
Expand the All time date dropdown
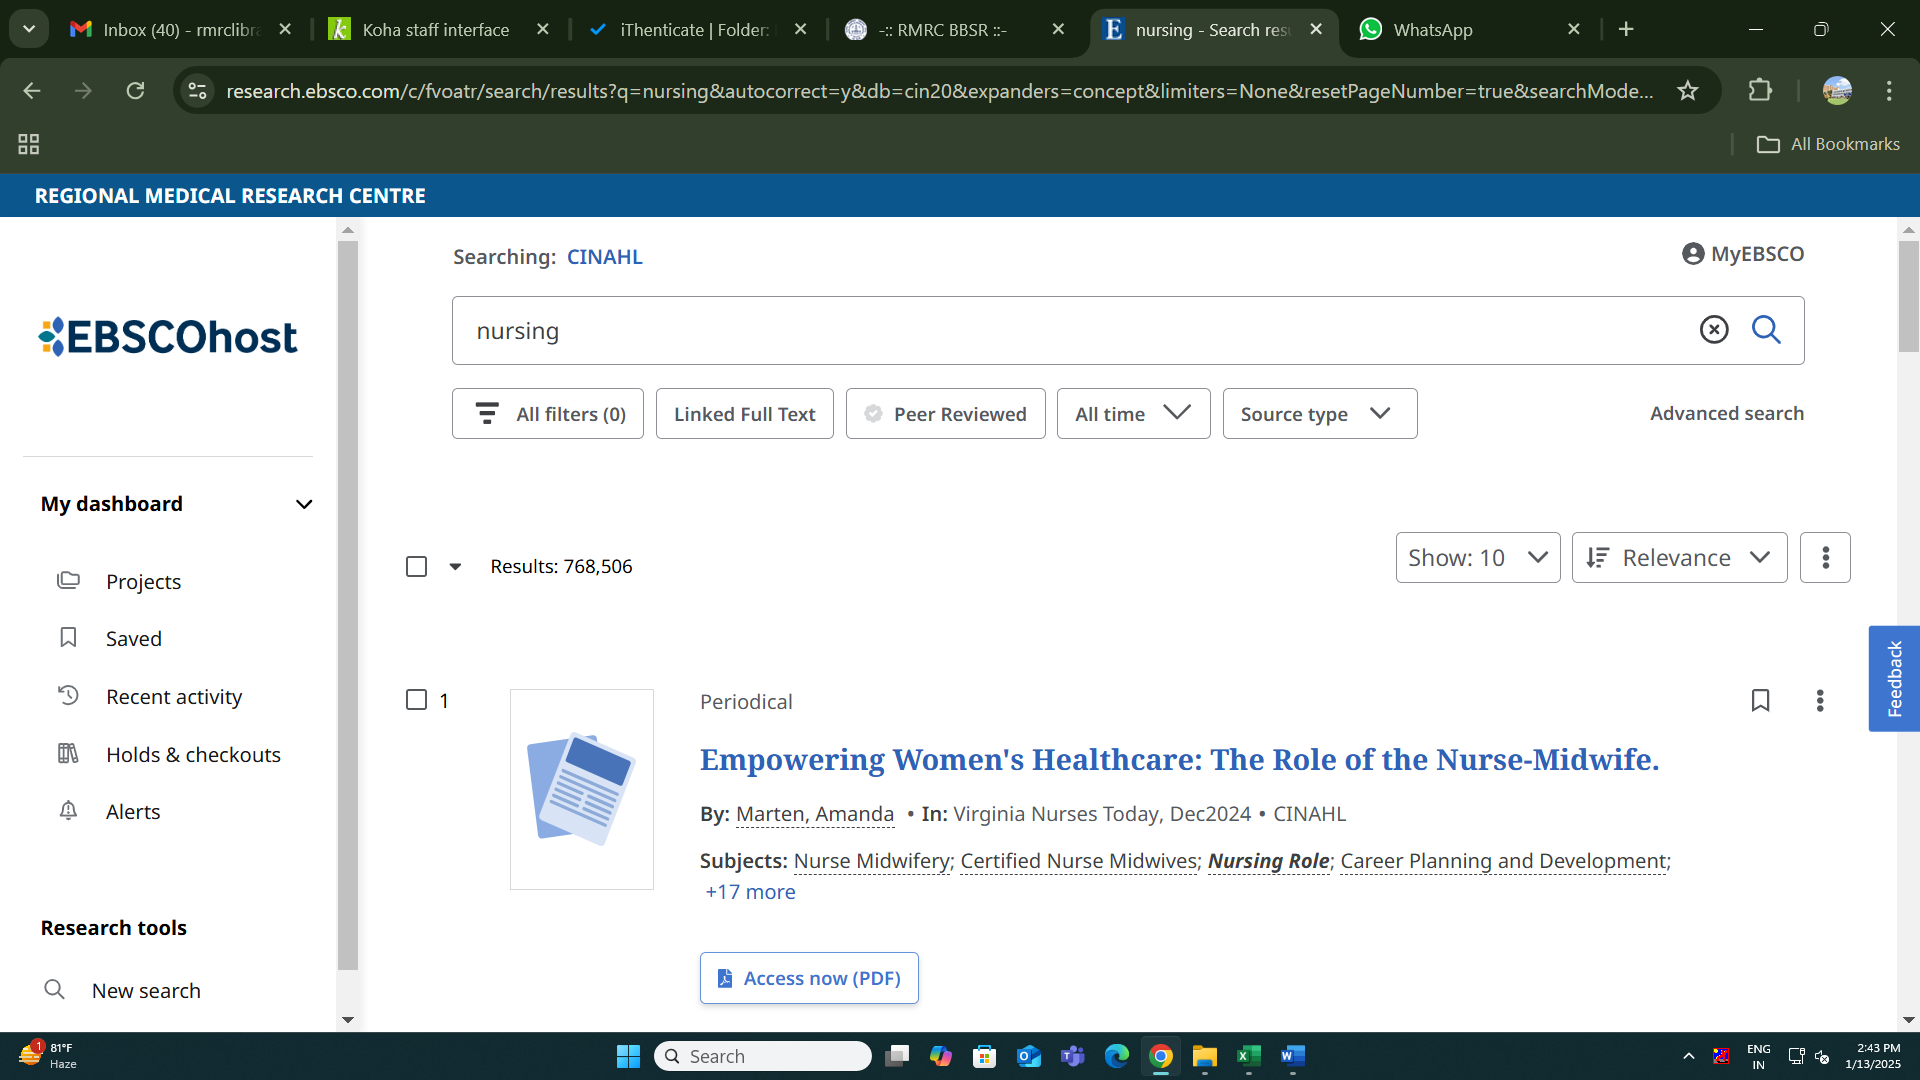pyautogui.click(x=1133, y=414)
